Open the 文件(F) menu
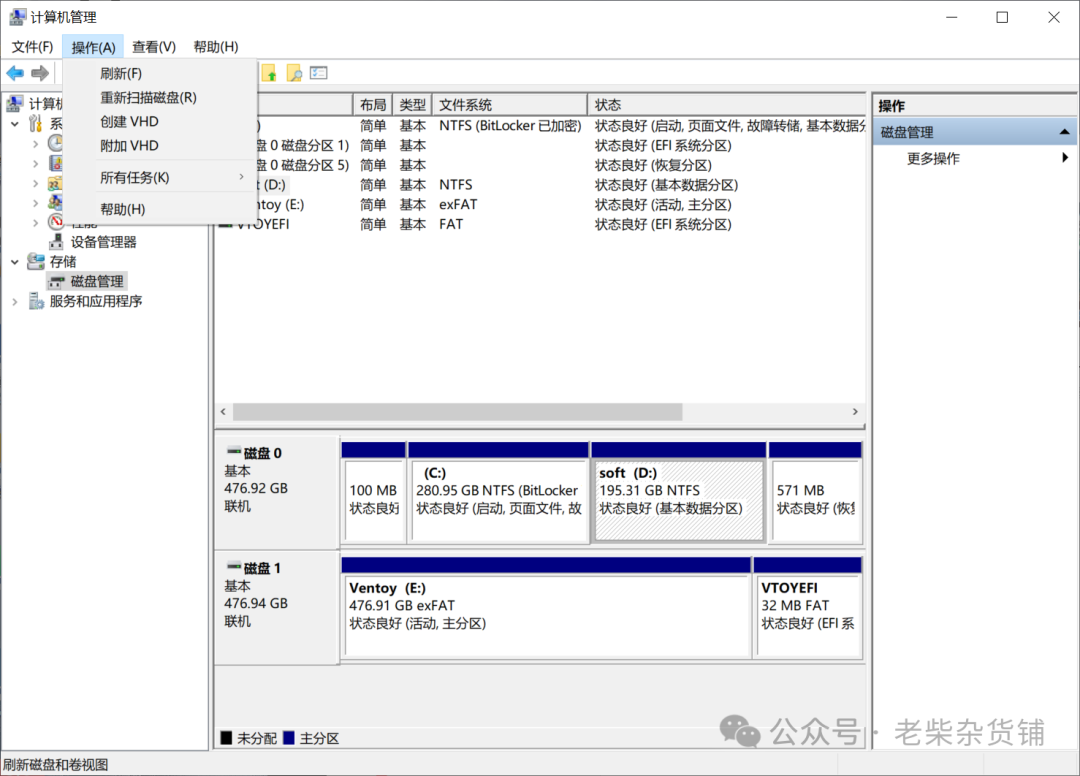Viewport: 1080px width, 776px height. (x=32, y=47)
